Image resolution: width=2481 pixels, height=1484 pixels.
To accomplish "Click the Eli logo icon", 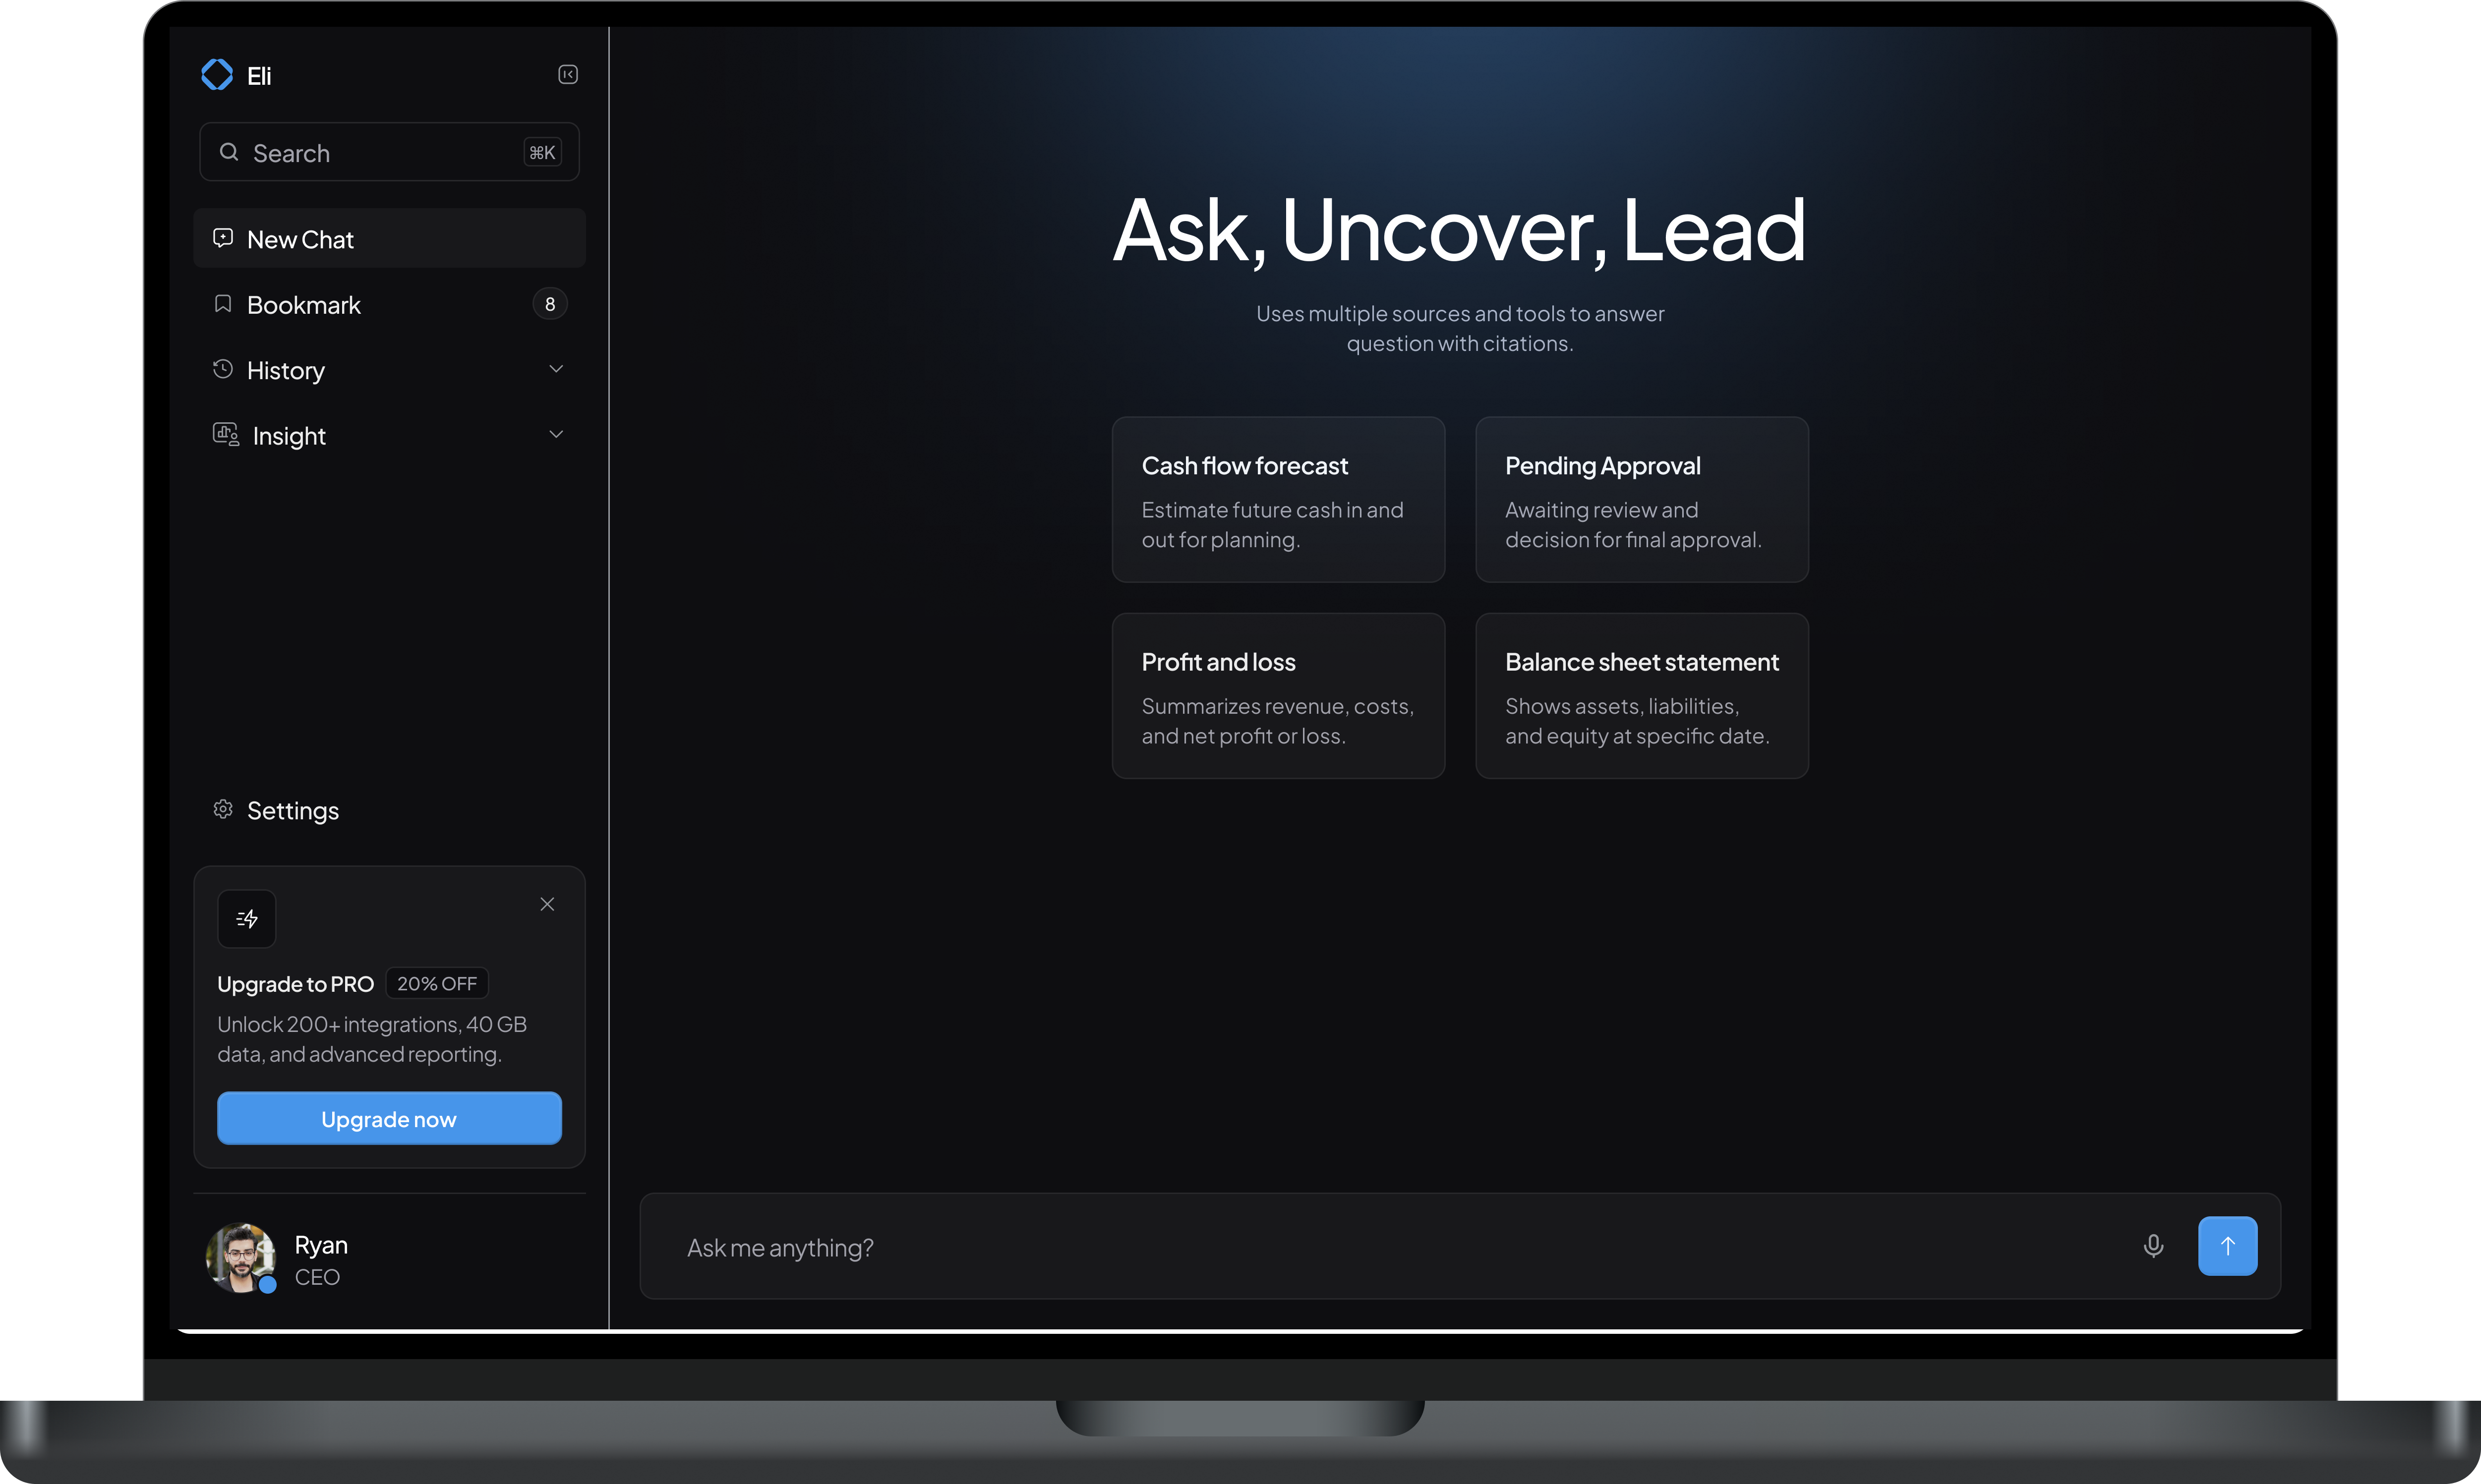I will [x=217, y=75].
